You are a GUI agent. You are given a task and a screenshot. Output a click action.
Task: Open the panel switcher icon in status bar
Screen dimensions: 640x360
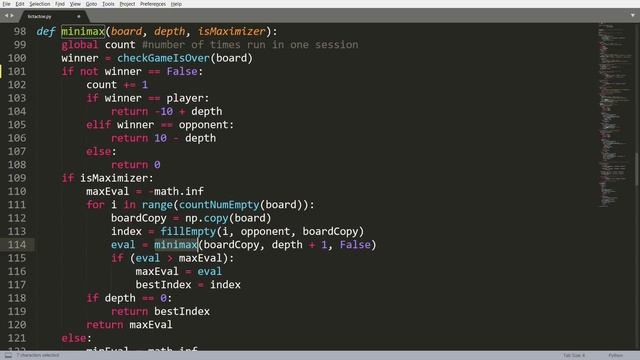click(x=8, y=356)
